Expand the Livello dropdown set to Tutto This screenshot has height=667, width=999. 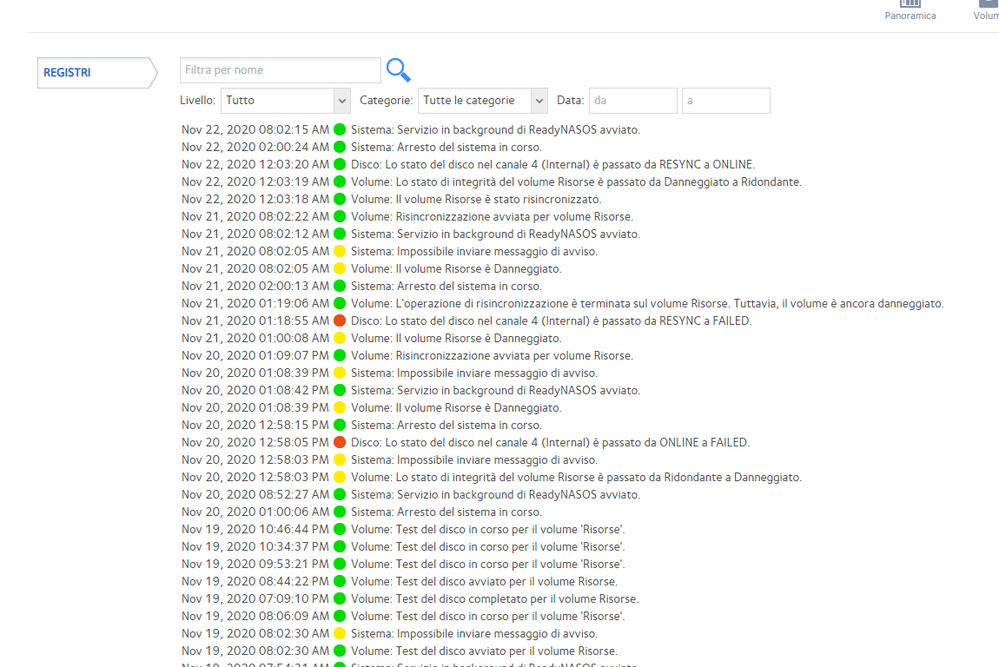tap(285, 100)
